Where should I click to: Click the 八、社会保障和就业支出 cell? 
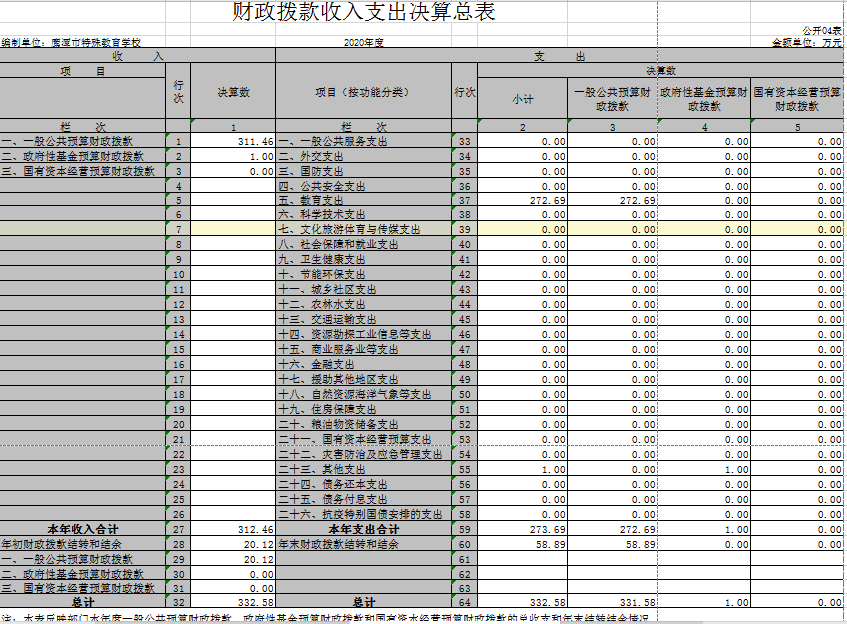[364, 244]
